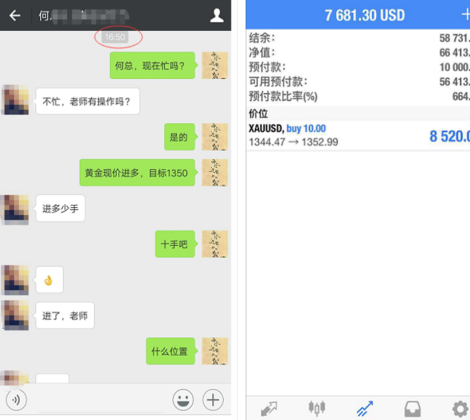The image size is (470, 420).
Task: Tap the message text input field
Action: (99, 399)
